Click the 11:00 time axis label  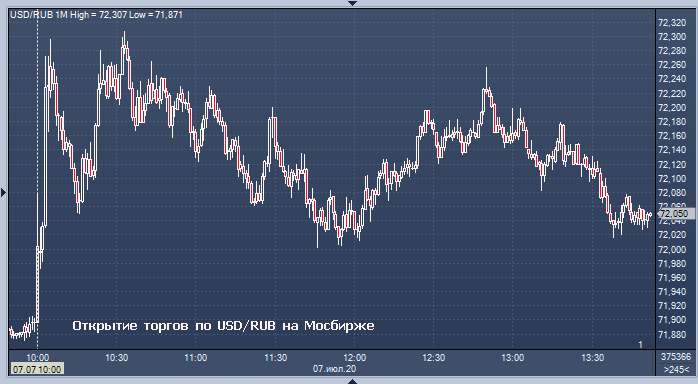(196, 358)
